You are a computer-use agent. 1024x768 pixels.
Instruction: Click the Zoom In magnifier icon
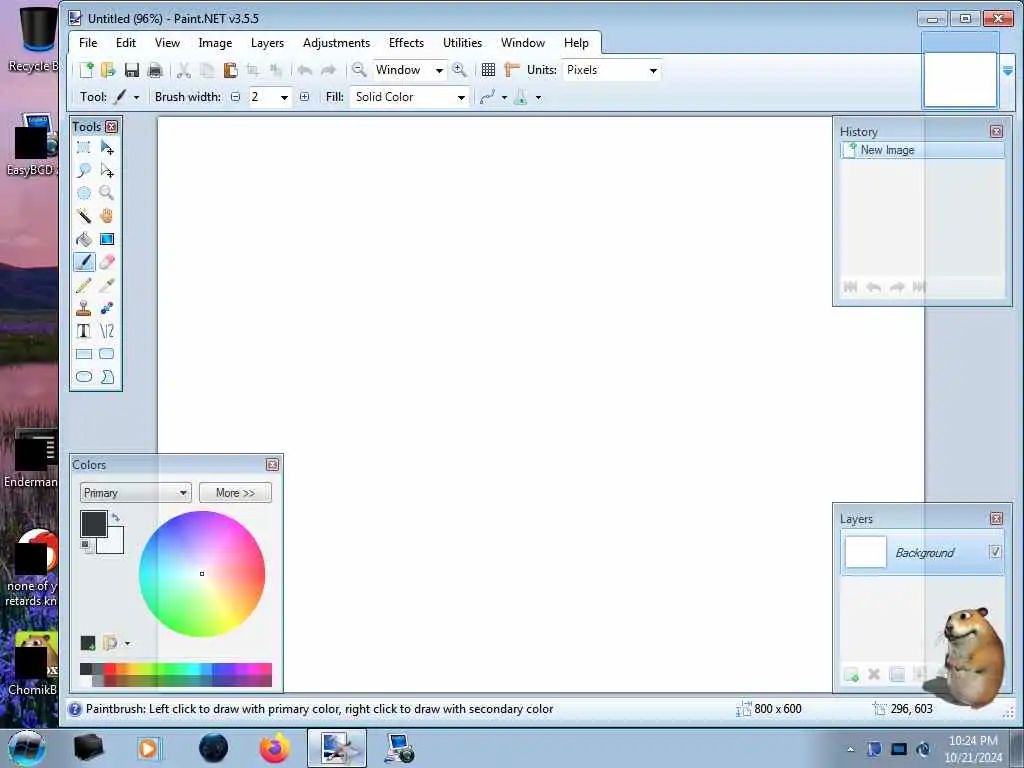[459, 69]
